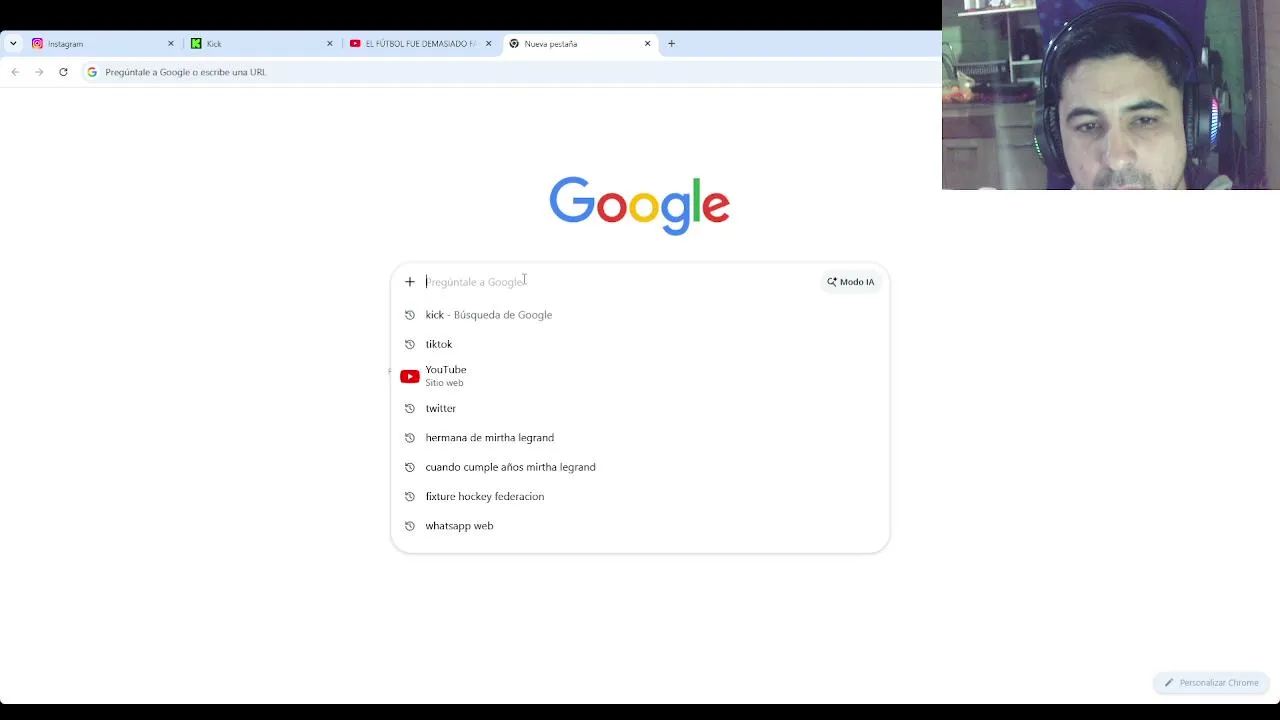The width and height of the screenshot is (1280, 720).
Task: Choose the whatsapp web suggestion
Action: point(640,526)
